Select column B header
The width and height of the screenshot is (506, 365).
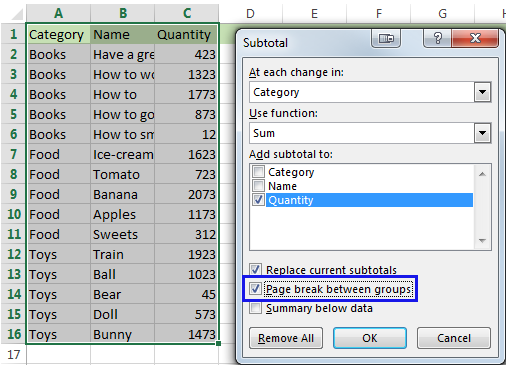pos(123,13)
